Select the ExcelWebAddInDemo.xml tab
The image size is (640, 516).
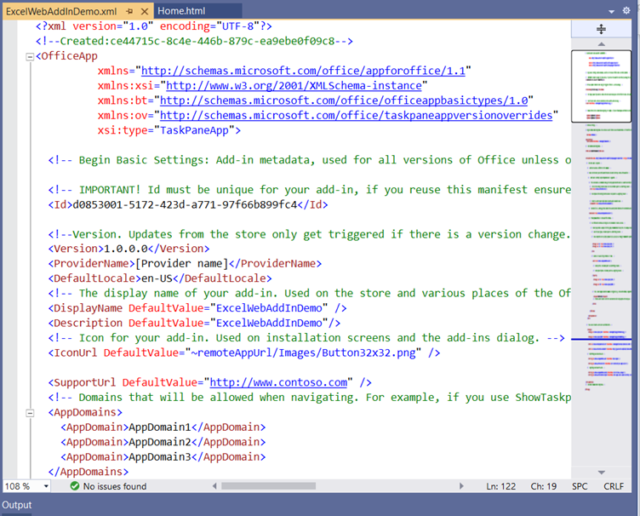pos(55,9)
